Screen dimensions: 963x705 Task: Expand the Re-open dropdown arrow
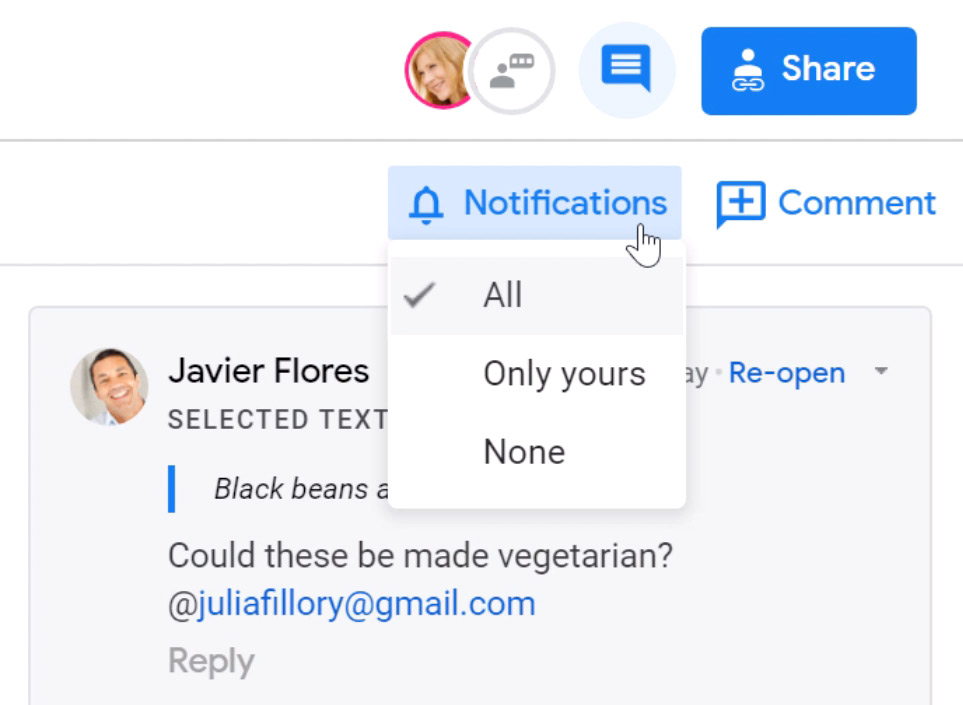[881, 372]
